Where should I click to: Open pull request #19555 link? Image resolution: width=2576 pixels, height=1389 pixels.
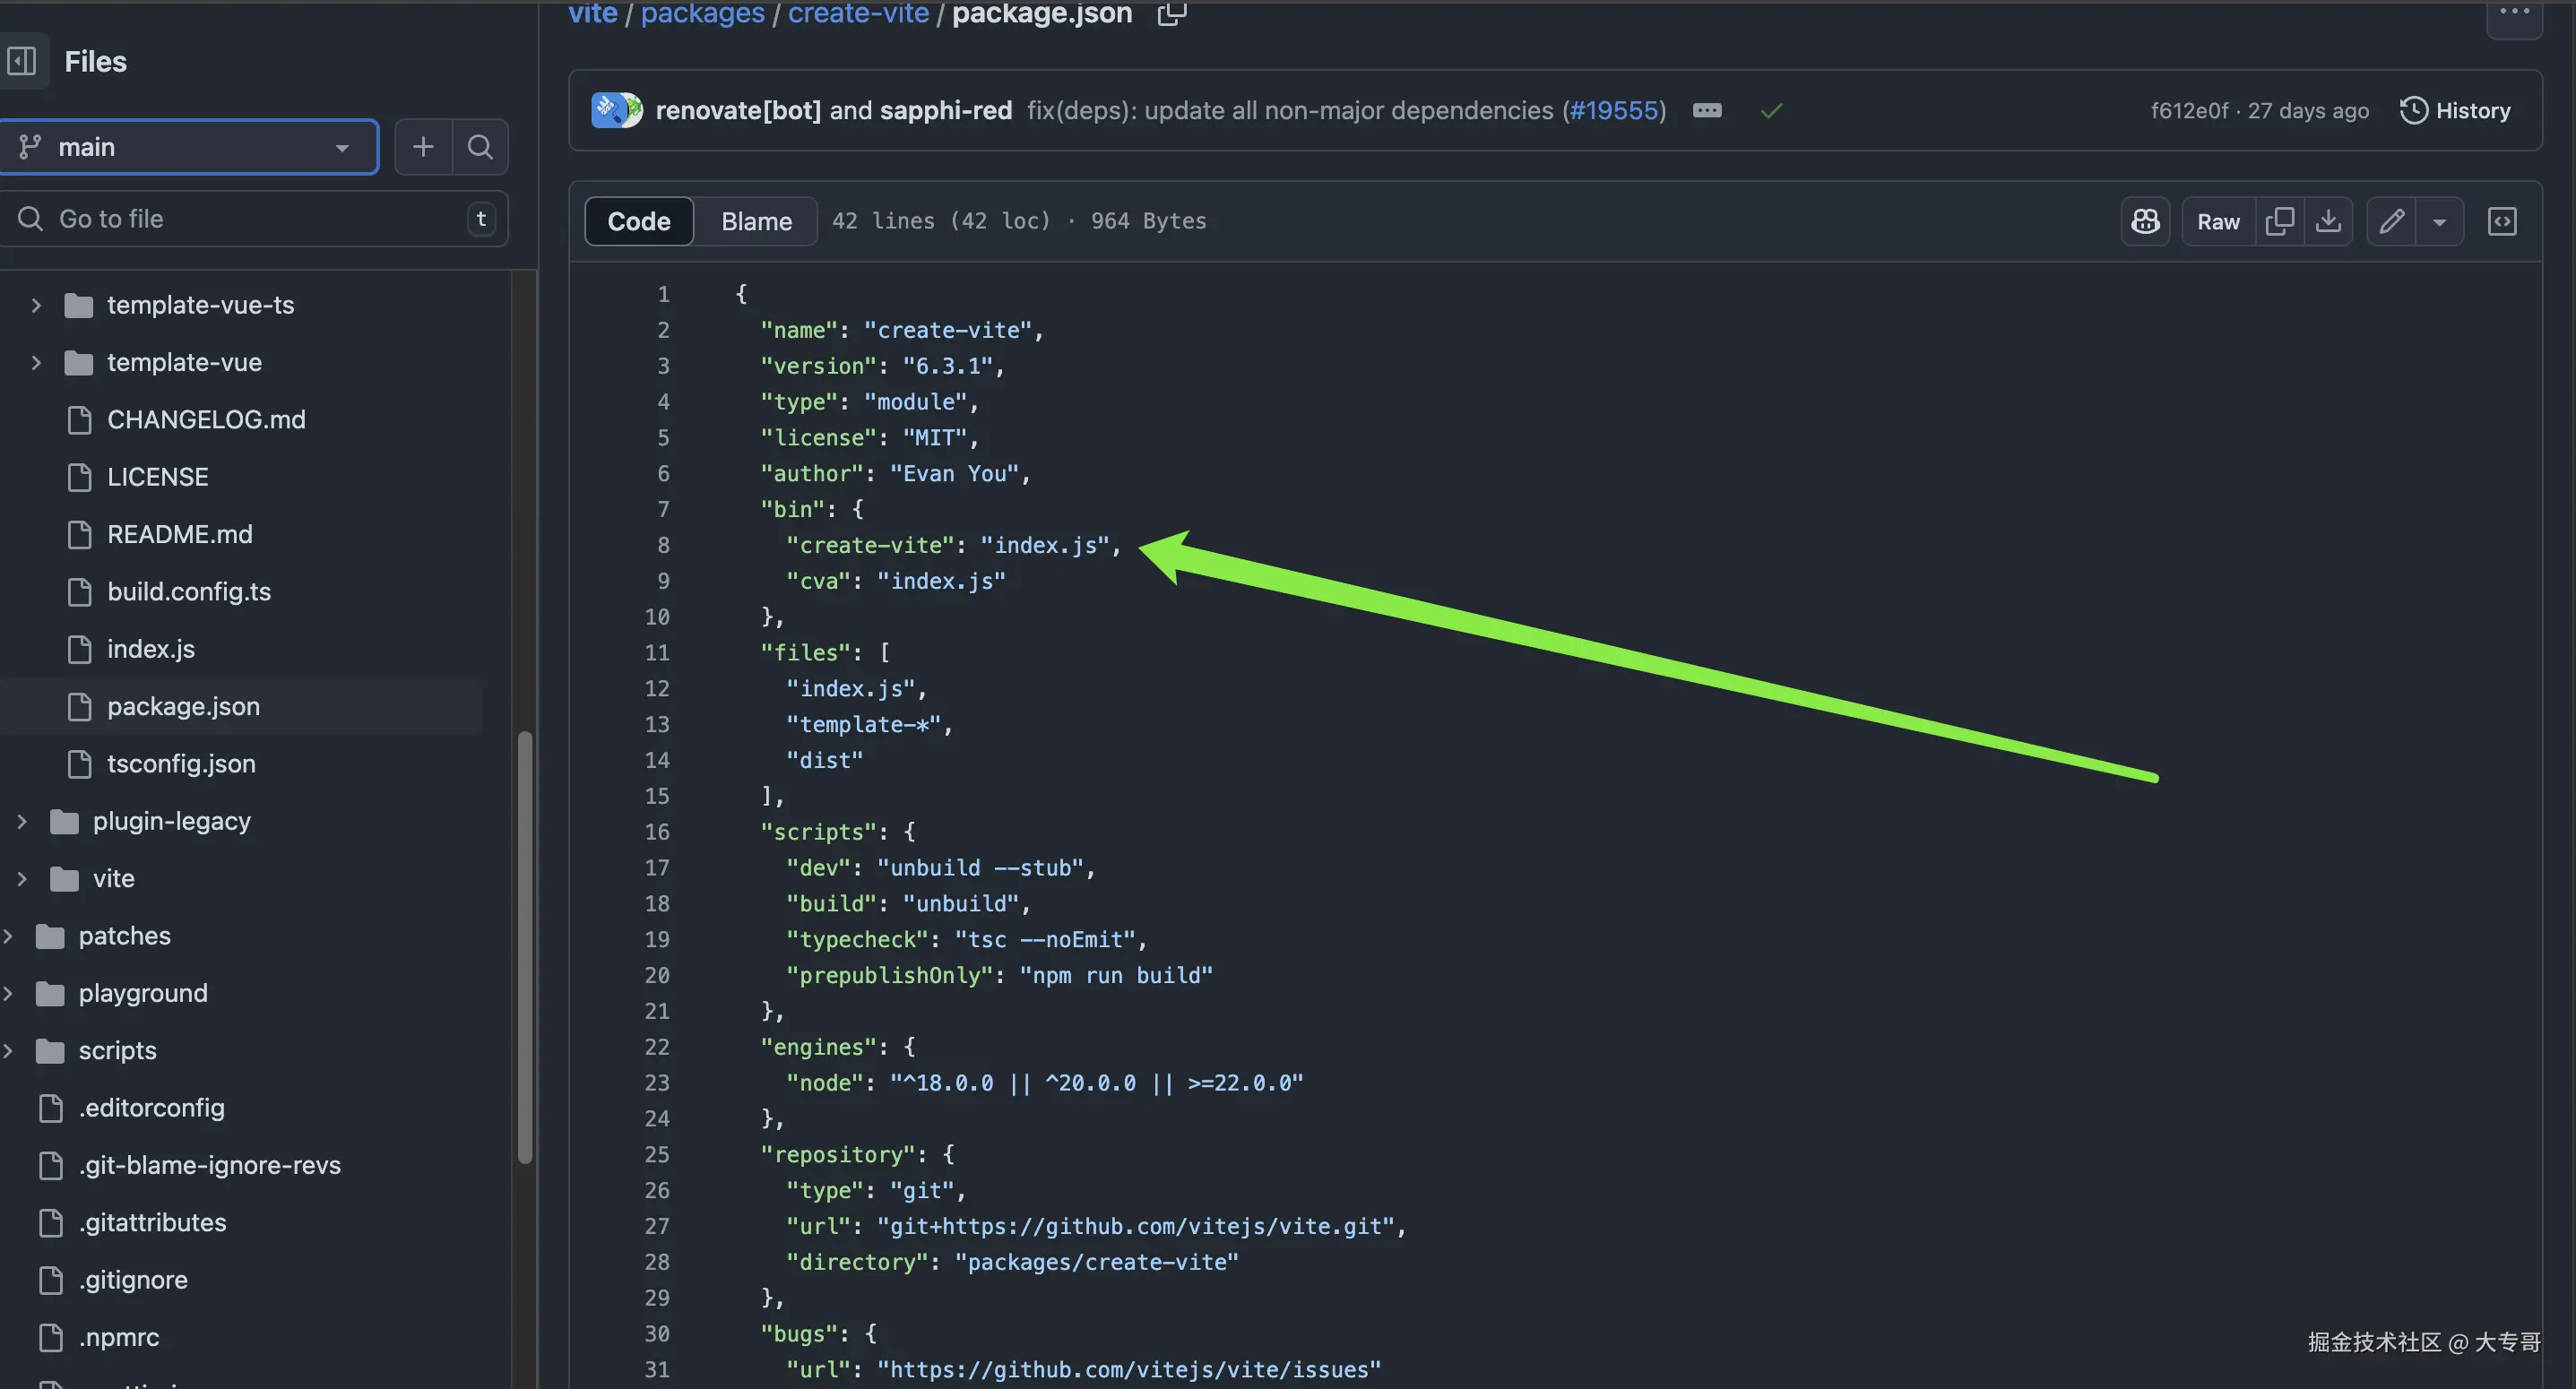1614,110
